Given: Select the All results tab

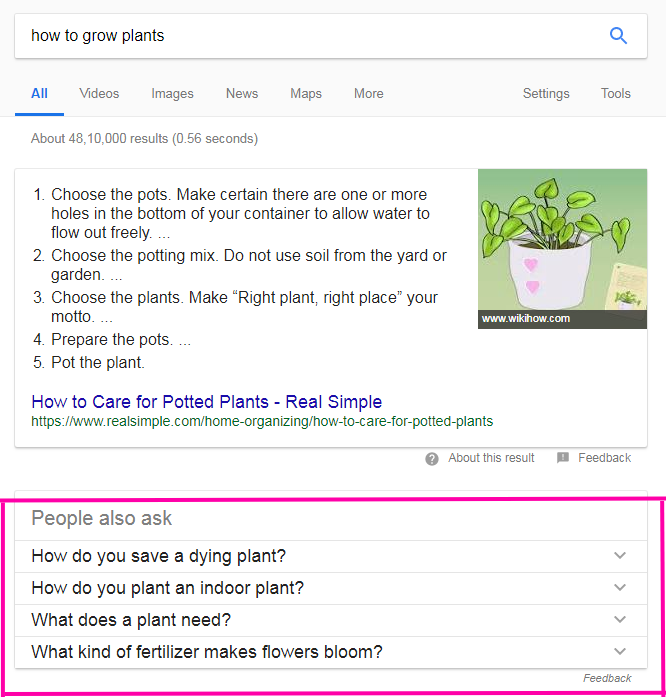Looking at the screenshot, I should 39,93.
